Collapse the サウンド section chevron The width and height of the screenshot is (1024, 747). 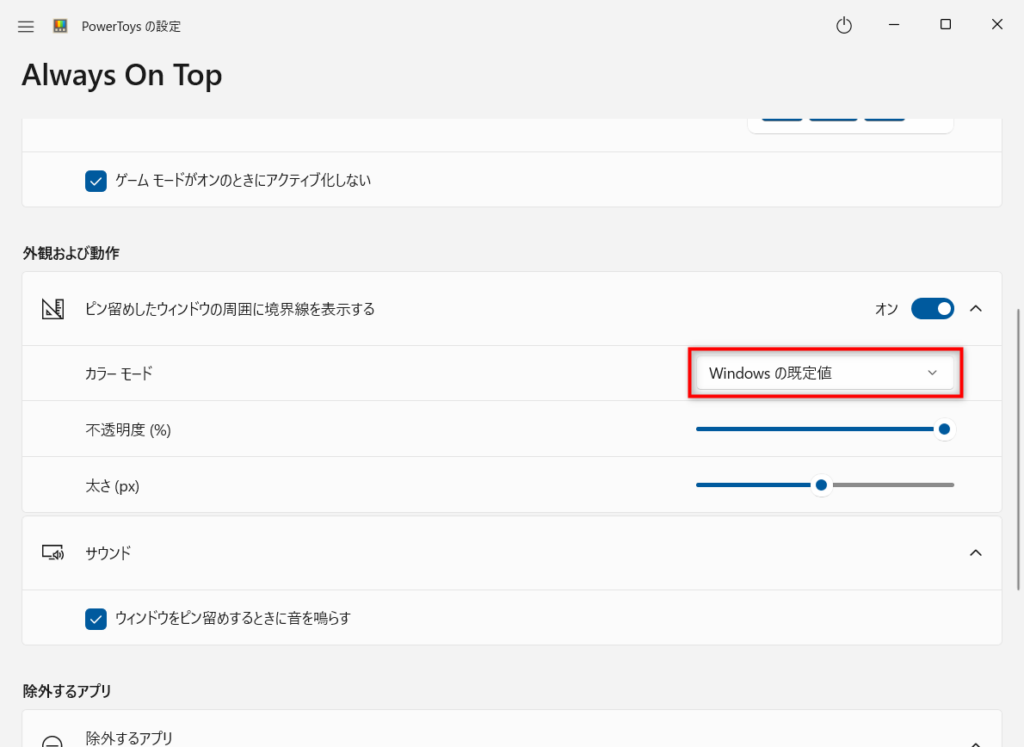[976, 553]
